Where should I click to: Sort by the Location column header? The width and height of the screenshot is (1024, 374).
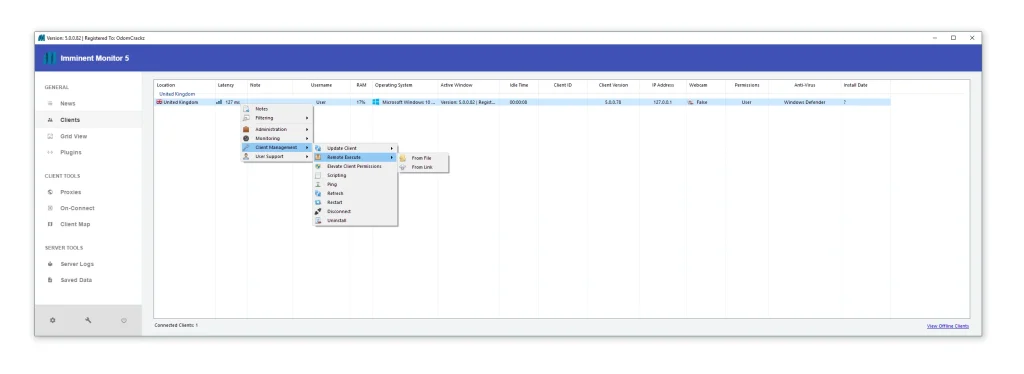point(166,86)
